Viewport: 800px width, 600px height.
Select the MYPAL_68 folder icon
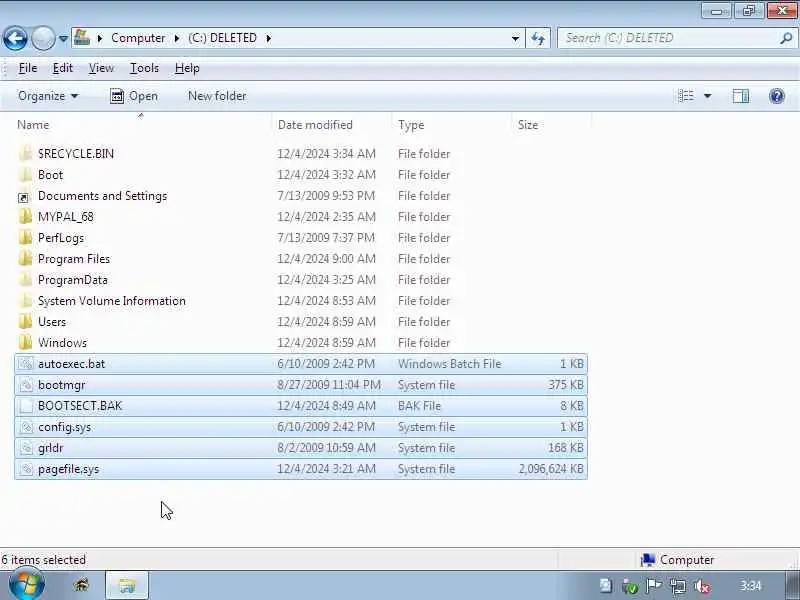click(x=25, y=217)
